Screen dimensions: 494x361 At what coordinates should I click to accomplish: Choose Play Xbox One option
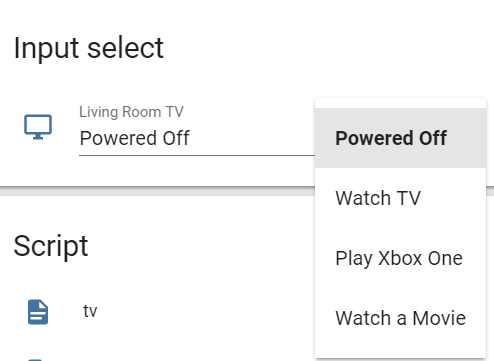click(x=400, y=258)
